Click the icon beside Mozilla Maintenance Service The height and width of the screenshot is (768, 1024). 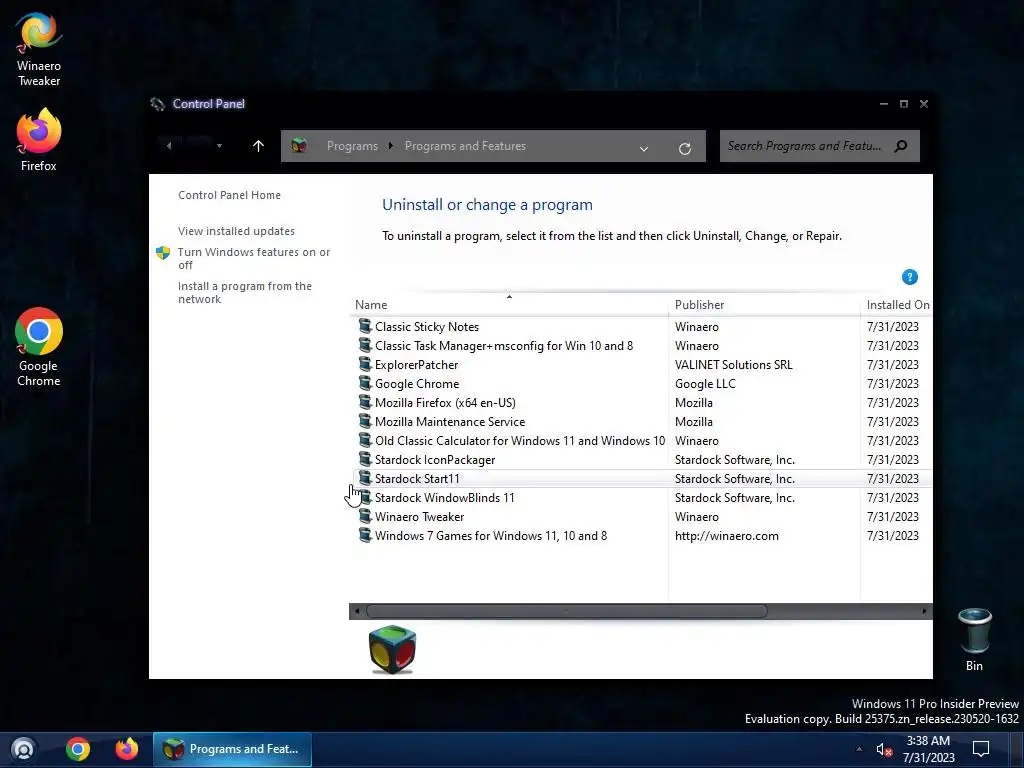[x=365, y=421]
